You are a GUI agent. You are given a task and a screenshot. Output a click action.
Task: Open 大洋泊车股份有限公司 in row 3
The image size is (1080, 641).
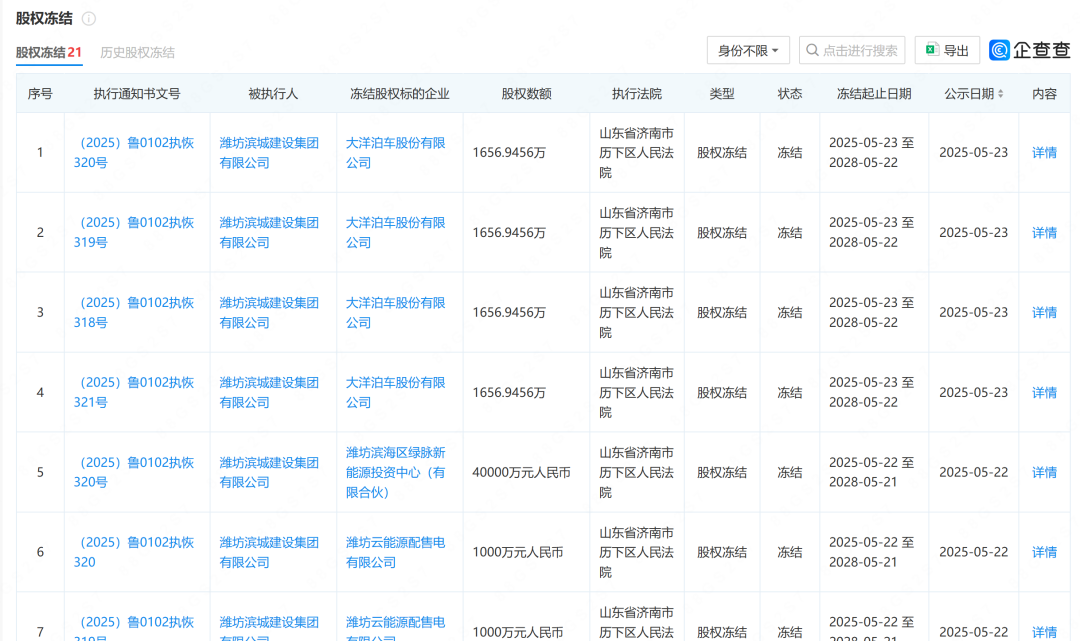[395, 313]
